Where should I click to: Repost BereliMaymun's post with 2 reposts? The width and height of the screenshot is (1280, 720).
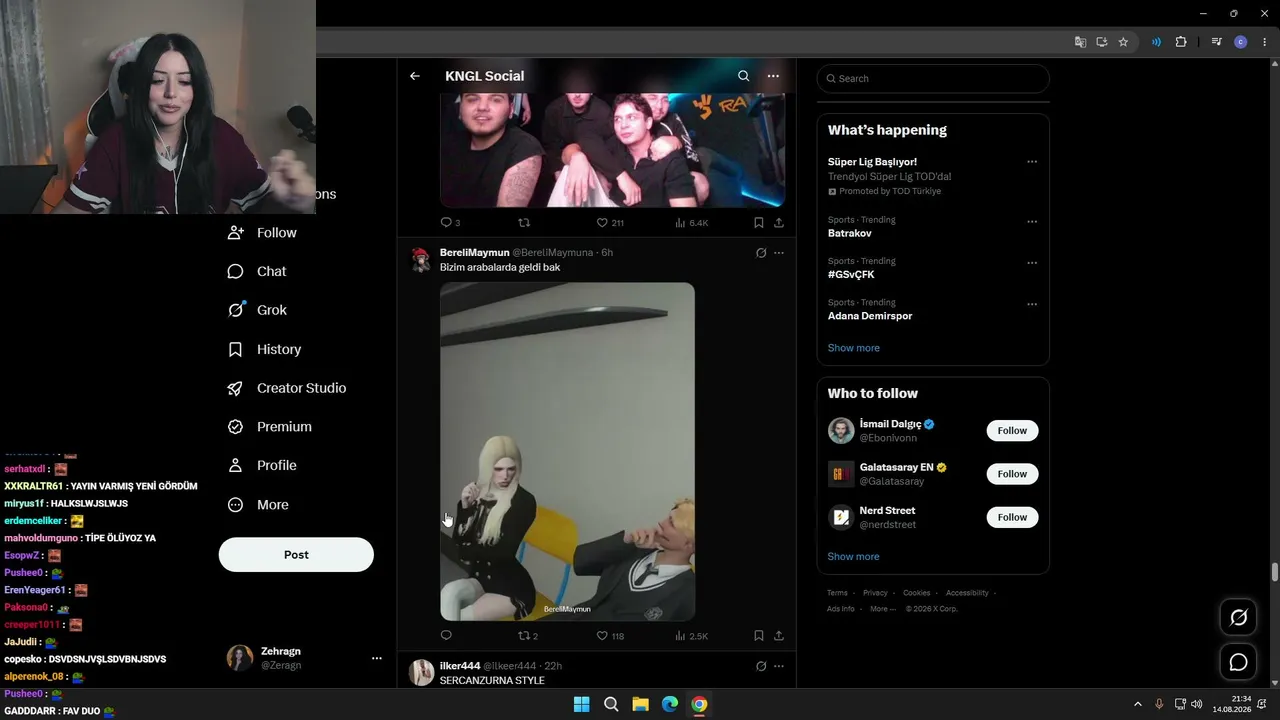528,636
